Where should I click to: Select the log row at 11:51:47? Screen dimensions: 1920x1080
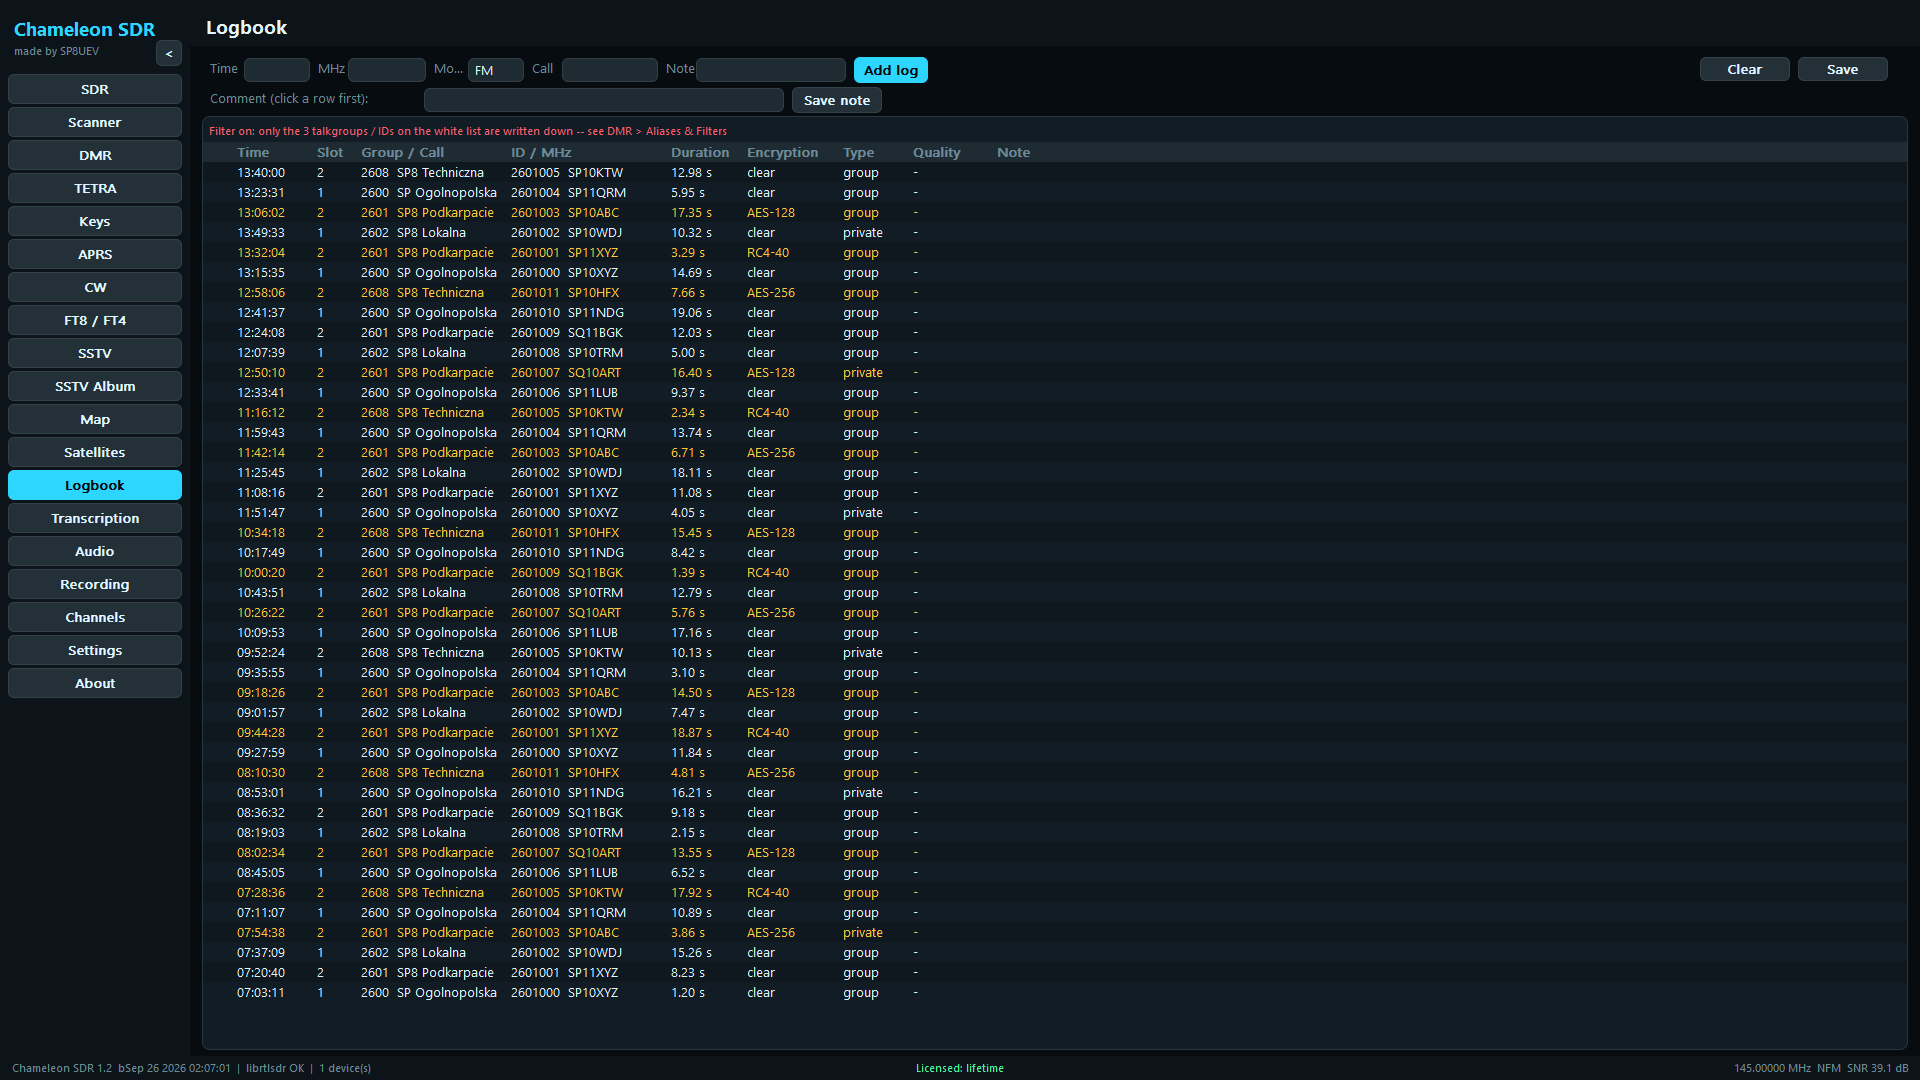(1055, 513)
